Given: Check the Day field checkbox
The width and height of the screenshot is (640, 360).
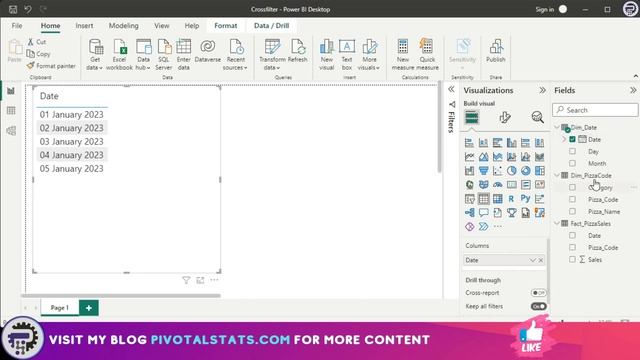Looking at the screenshot, I should coord(572,151).
